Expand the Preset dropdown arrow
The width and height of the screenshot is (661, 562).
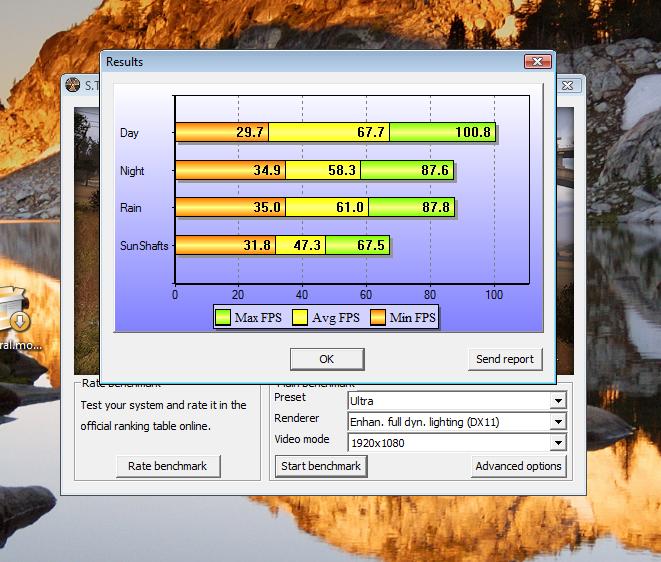tap(558, 401)
